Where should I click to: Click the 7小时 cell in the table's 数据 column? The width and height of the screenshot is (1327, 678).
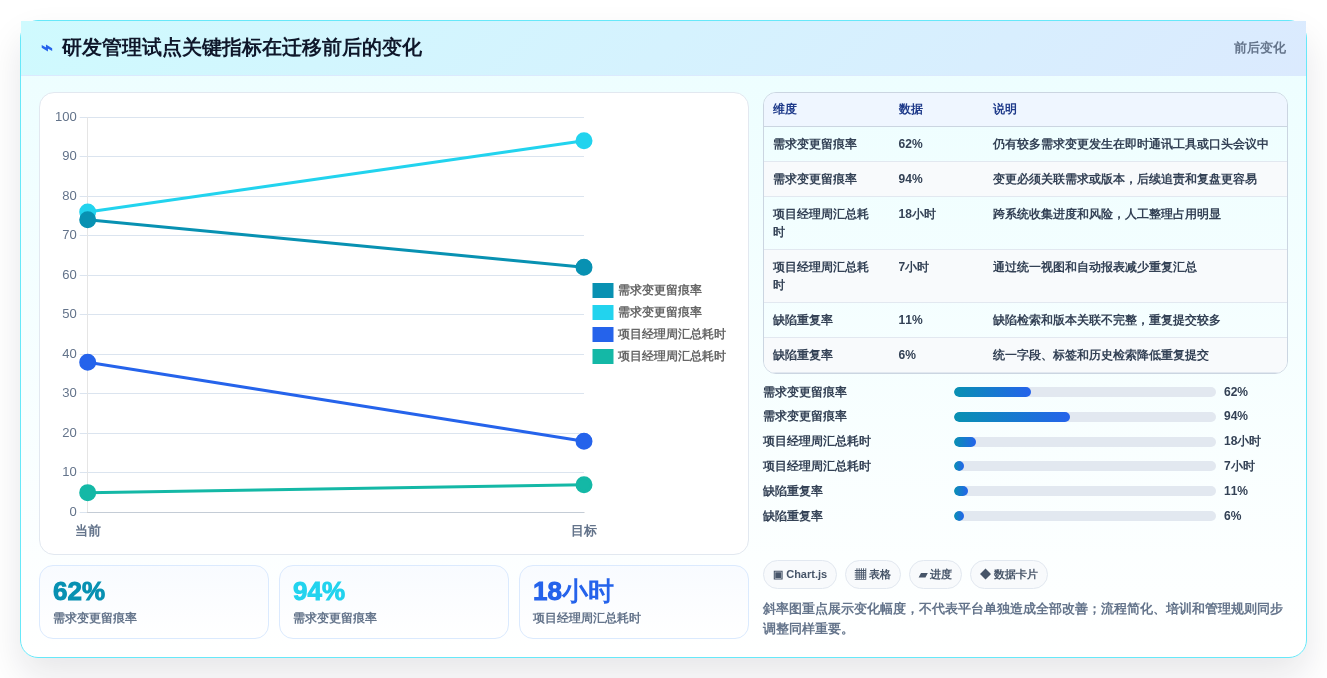(914, 267)
